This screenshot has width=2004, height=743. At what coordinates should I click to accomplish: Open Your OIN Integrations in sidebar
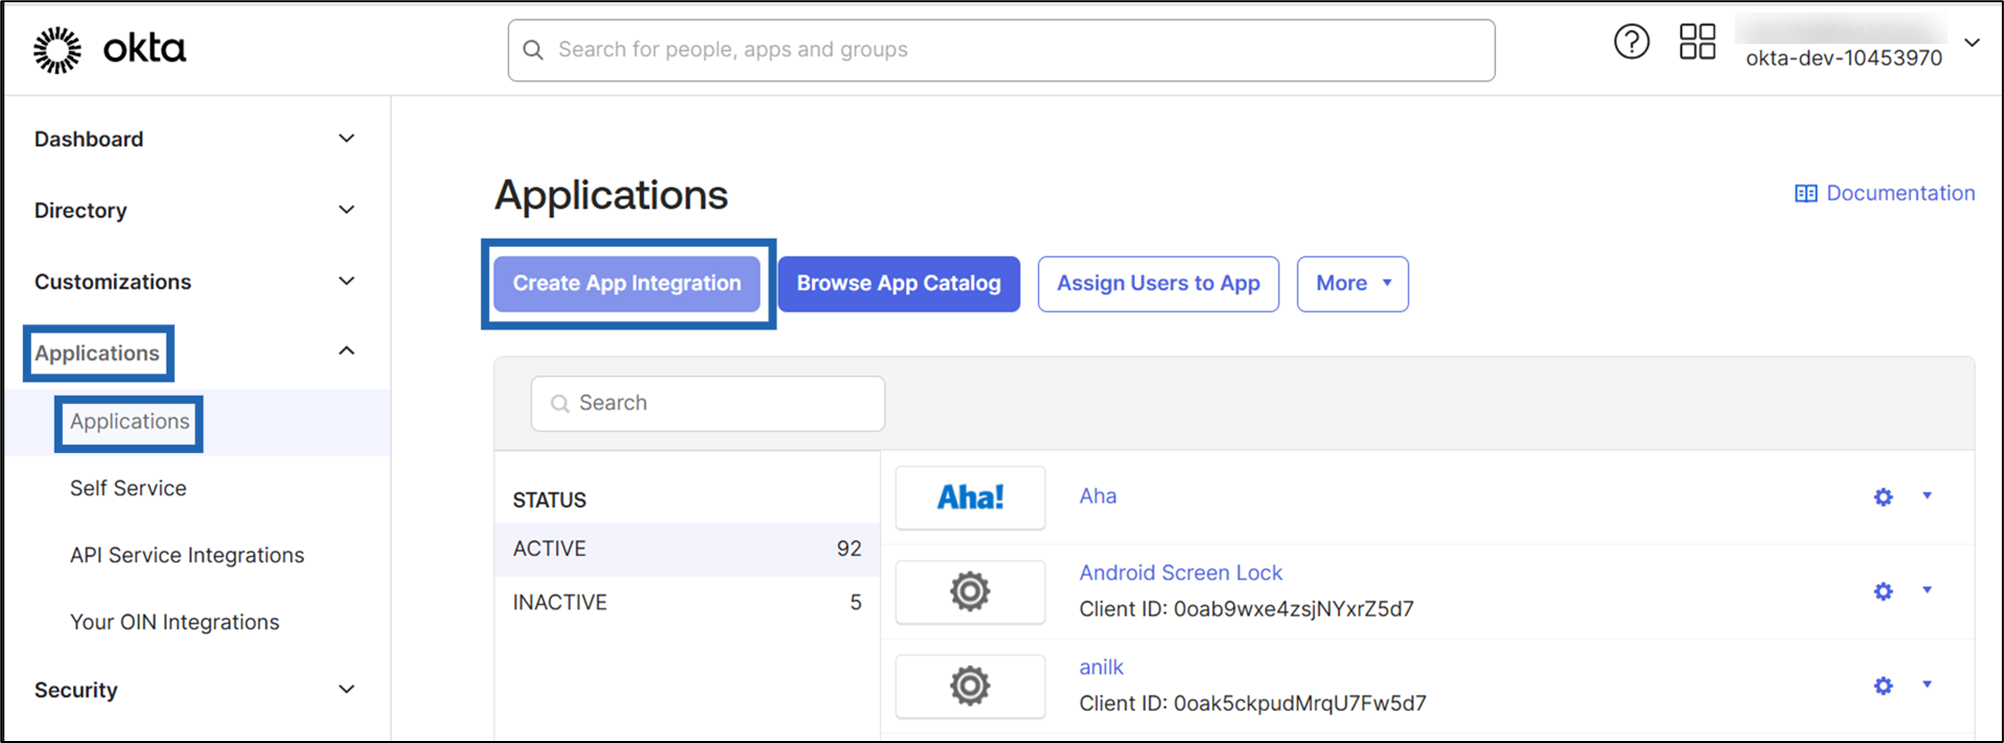tap(175, 622)
